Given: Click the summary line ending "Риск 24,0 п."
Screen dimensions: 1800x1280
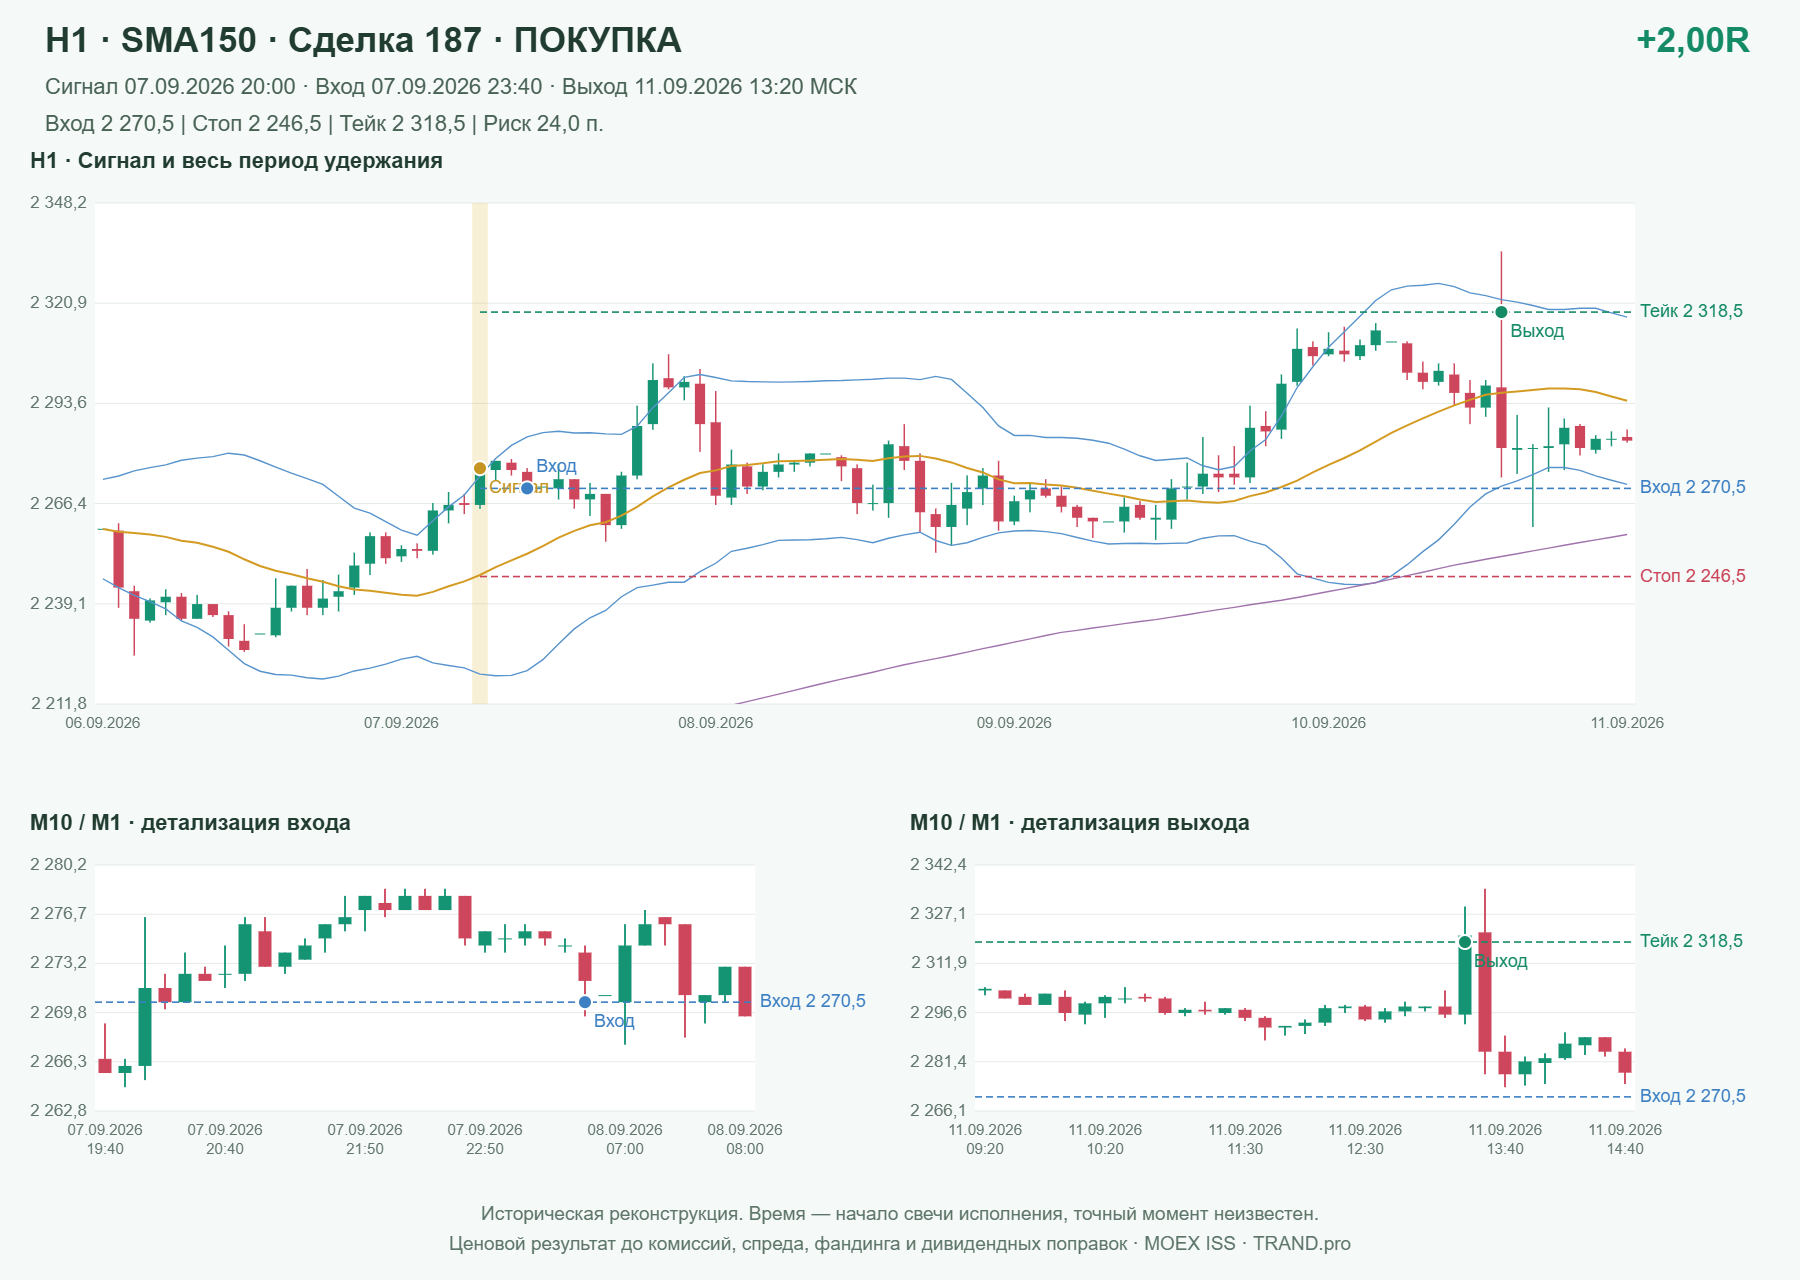Looking at the screenshot, I should (x=324, y=124).
